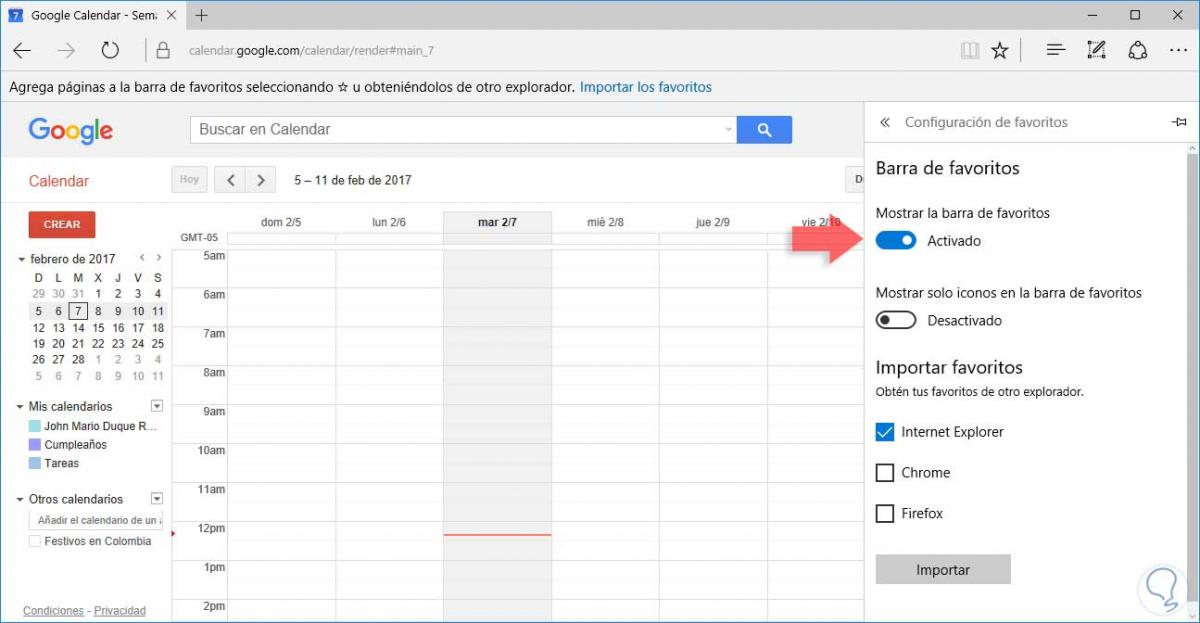This screenshot has height=623, width=1200.
Task: Toggle Tareas calendar color box
Action: (x=35, y=464)
